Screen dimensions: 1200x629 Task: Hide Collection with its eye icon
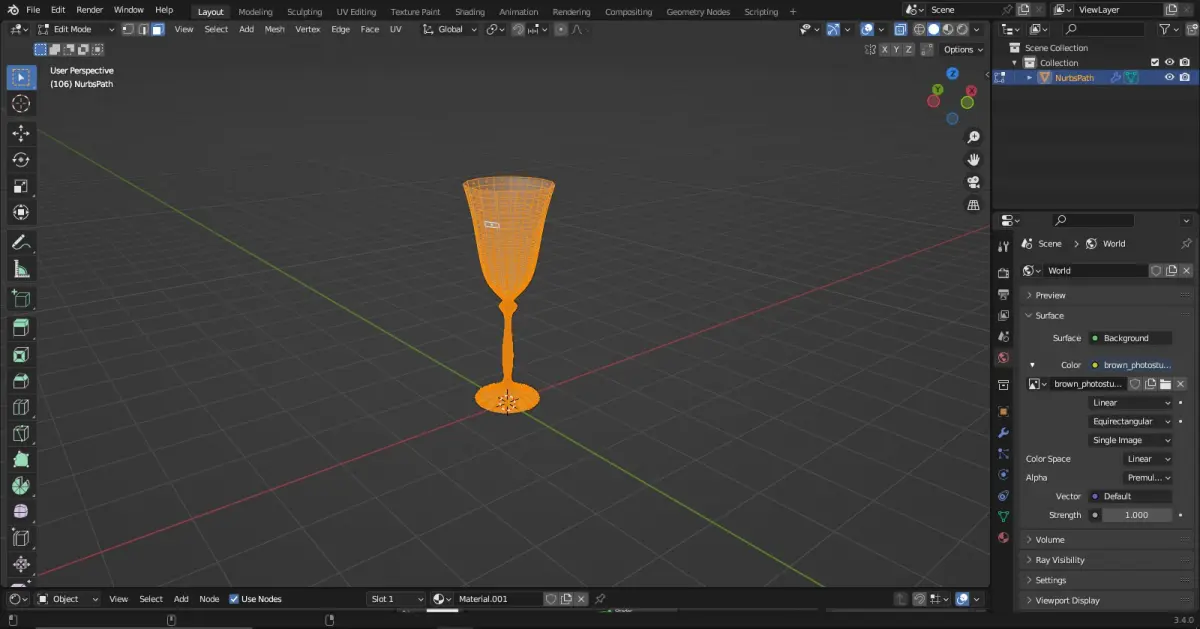pos(1169,63)
